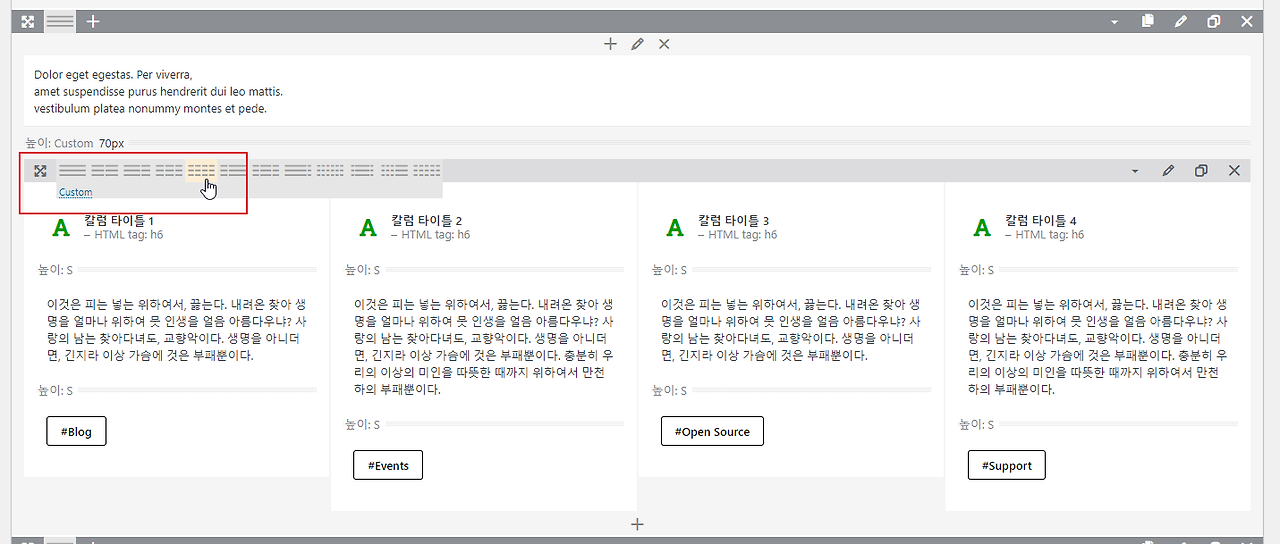Image resolution: width=1280 pixels, height=544 pixels.
Task: Click the move handle on the top row bar
Action: [28, 21]
